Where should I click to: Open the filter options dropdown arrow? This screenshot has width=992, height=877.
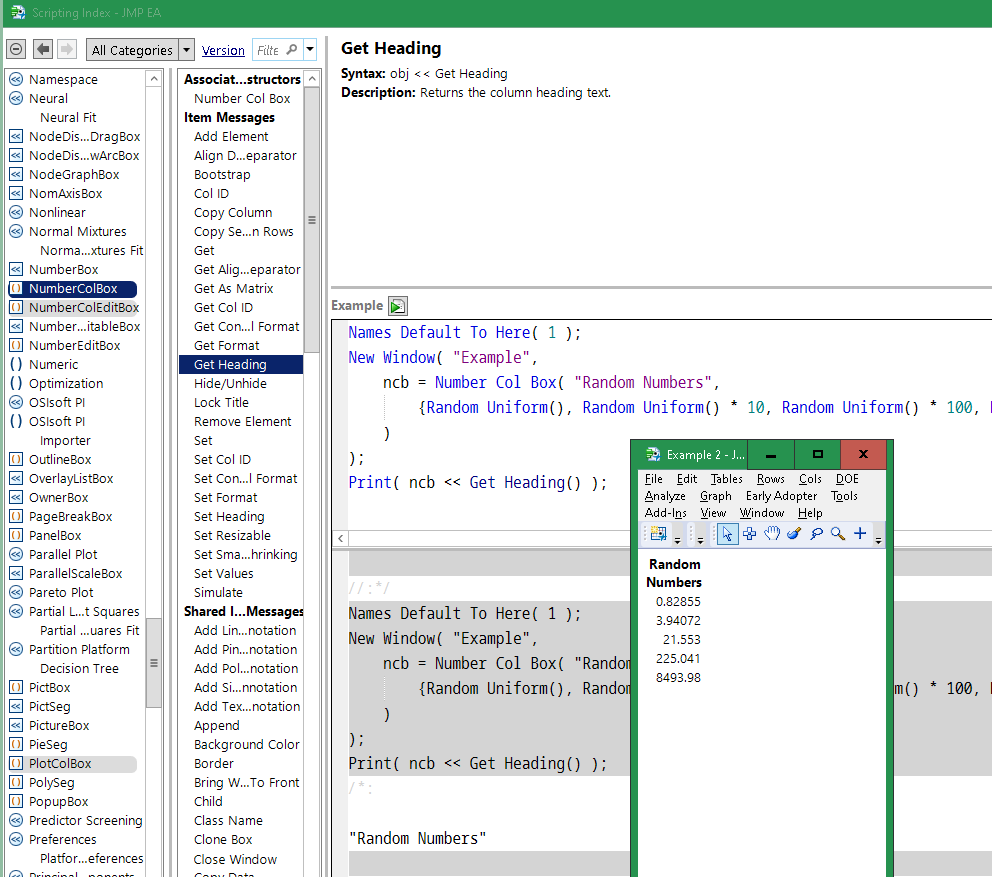point(310,50)
